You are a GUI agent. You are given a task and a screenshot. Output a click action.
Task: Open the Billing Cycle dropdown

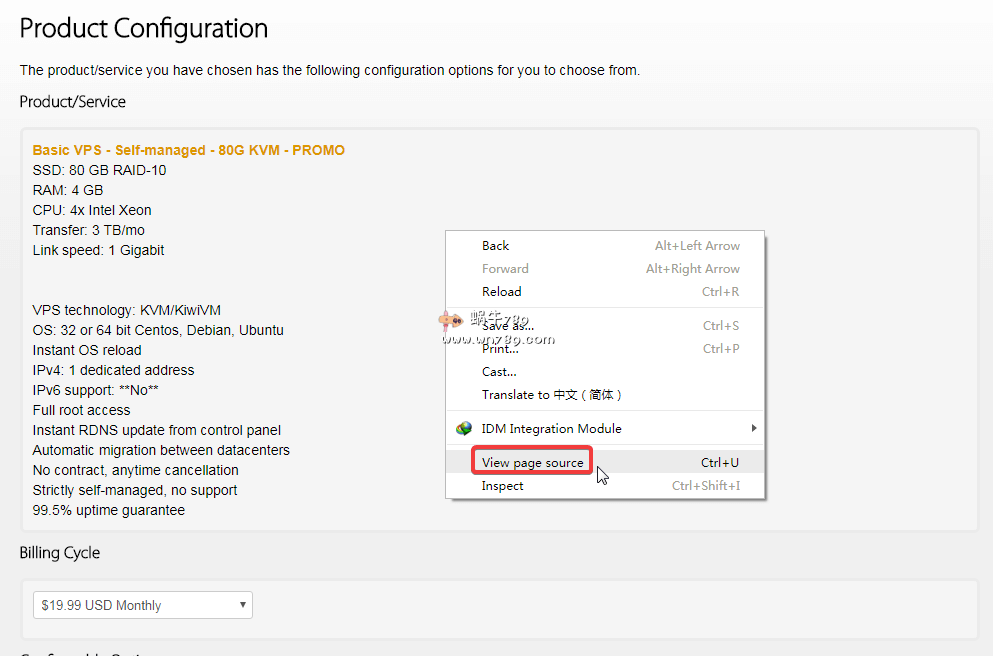tap(143, 605)
